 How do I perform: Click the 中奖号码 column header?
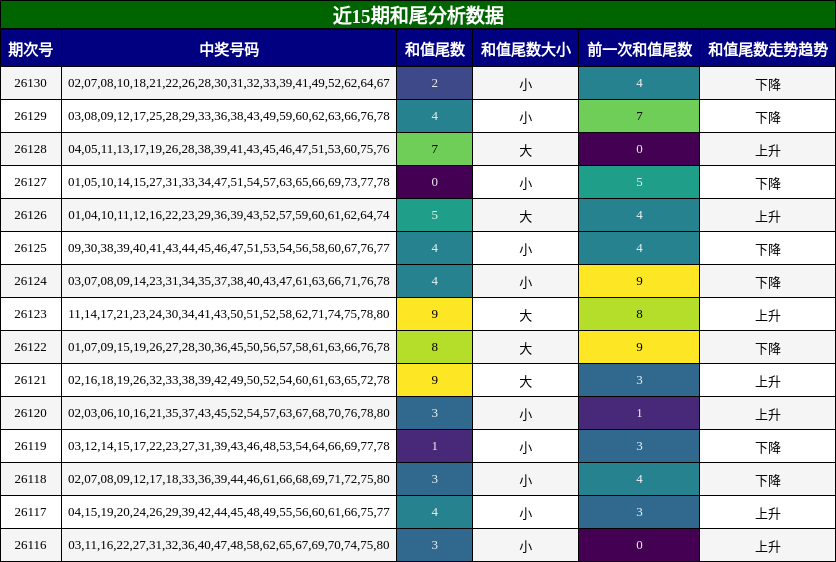point(229,49)
